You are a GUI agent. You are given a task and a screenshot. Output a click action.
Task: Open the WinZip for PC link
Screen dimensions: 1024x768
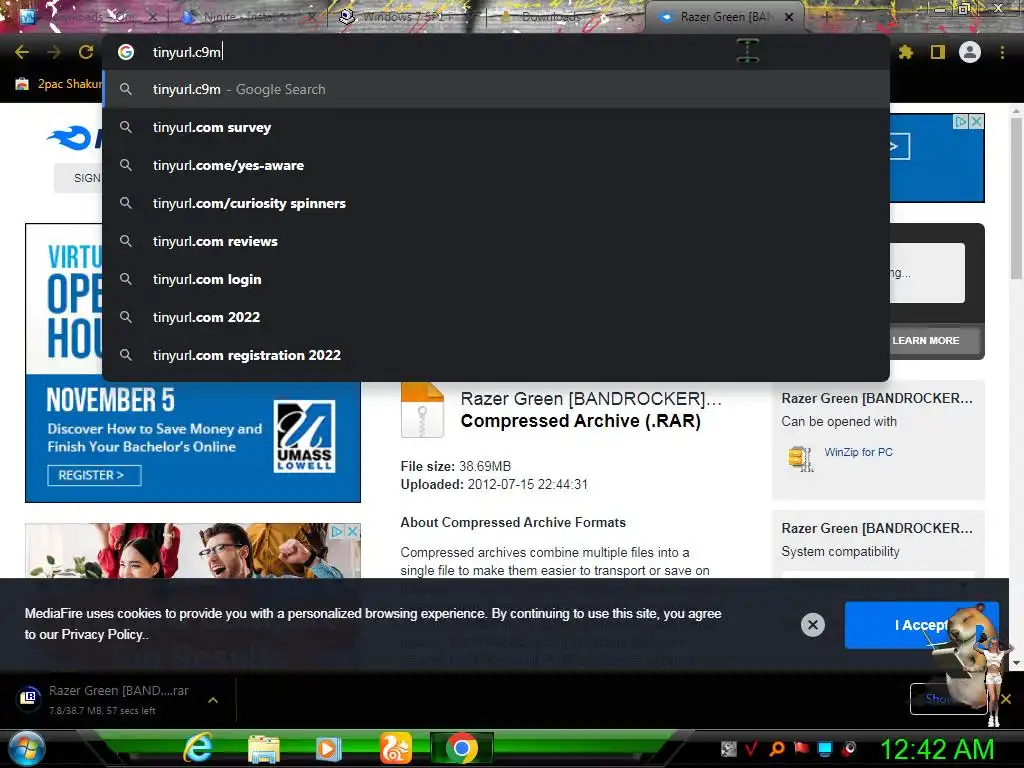coord(858,452)
